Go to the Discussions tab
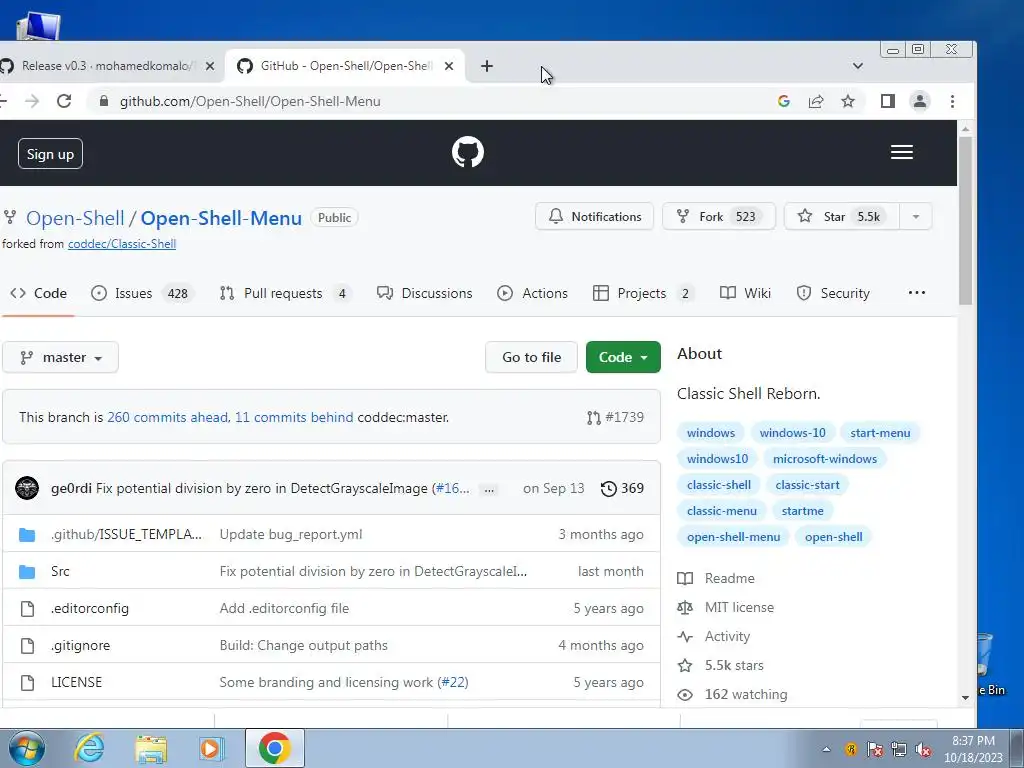1024x768 pixels. [x=424, y=293]
